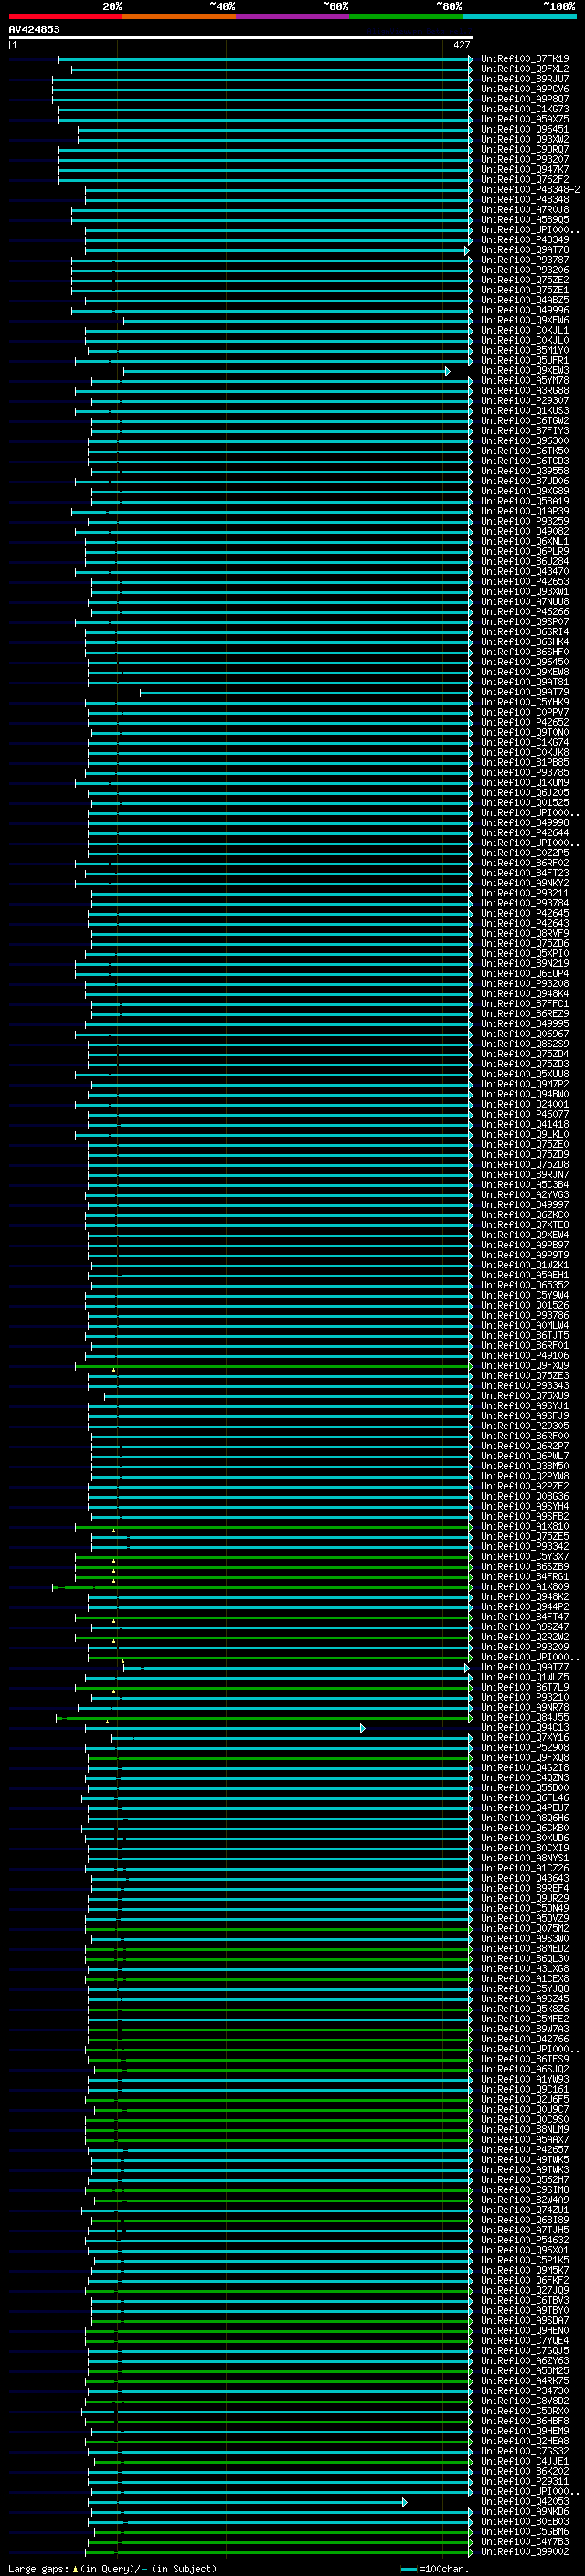Open hit label UniRef100_Q42053

[x=525, y=2502]
